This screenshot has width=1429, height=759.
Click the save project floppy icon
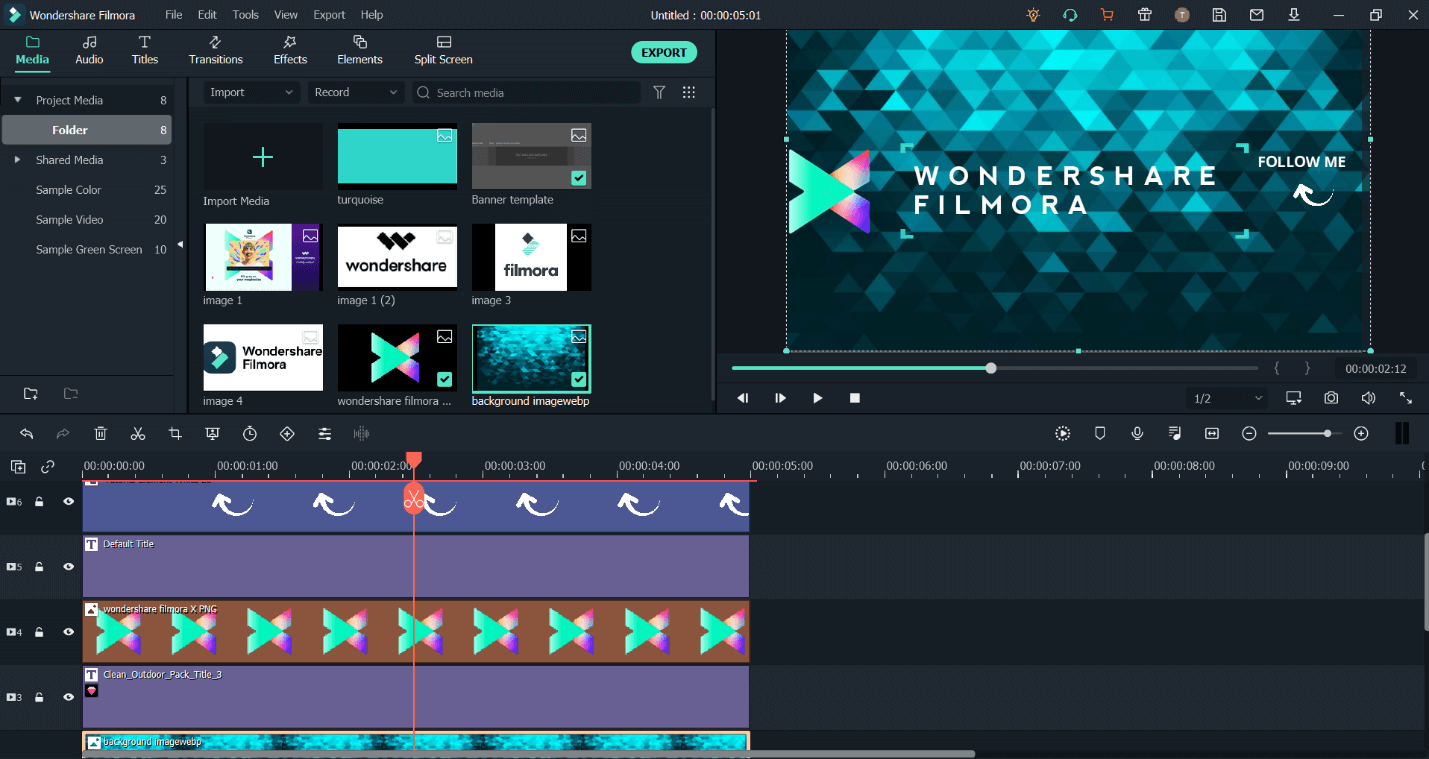click(1219, 15)
